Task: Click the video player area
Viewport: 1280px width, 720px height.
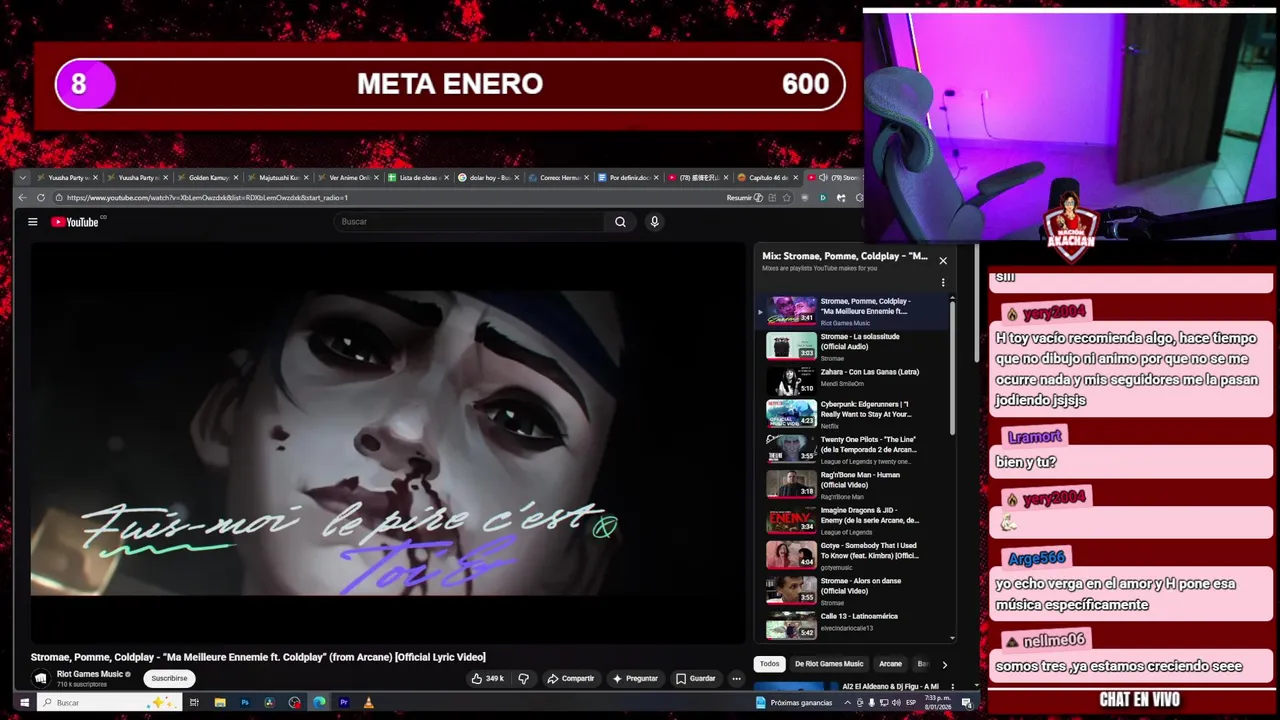Action: (x=388, y=442)
